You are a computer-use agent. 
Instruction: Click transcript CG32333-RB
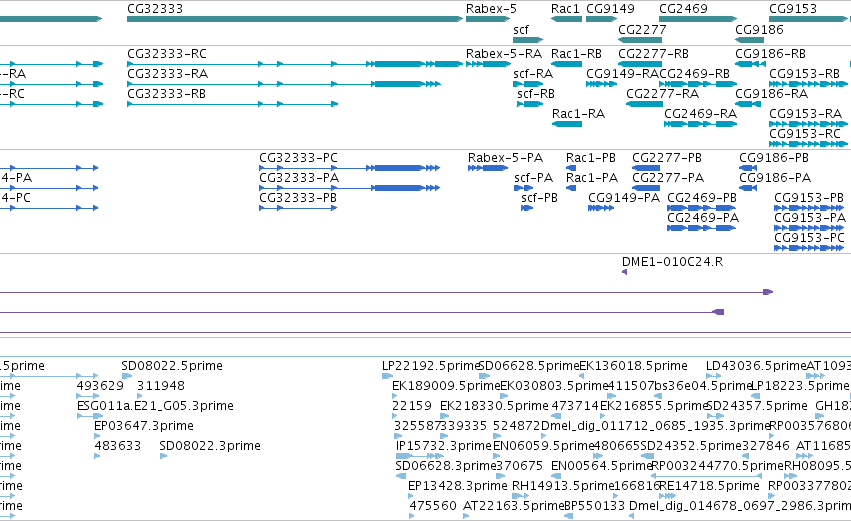232,104
